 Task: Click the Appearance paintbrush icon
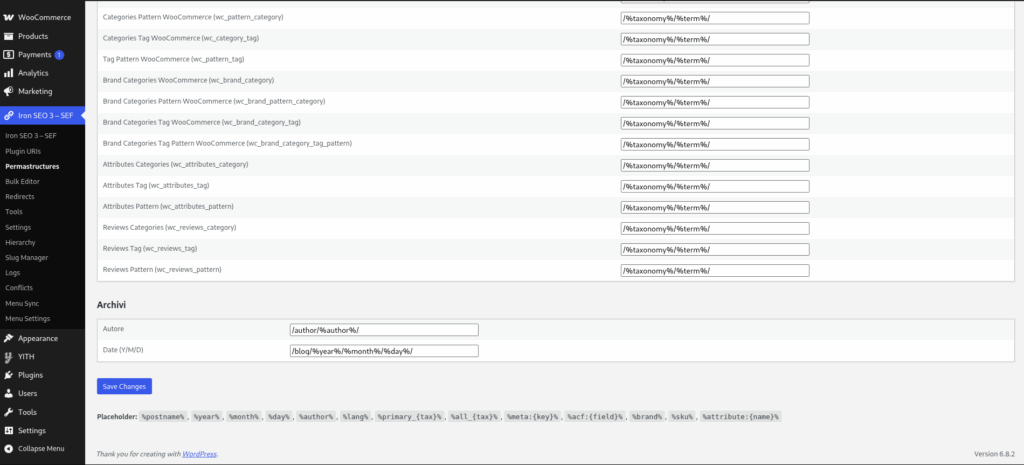point(8,338)
